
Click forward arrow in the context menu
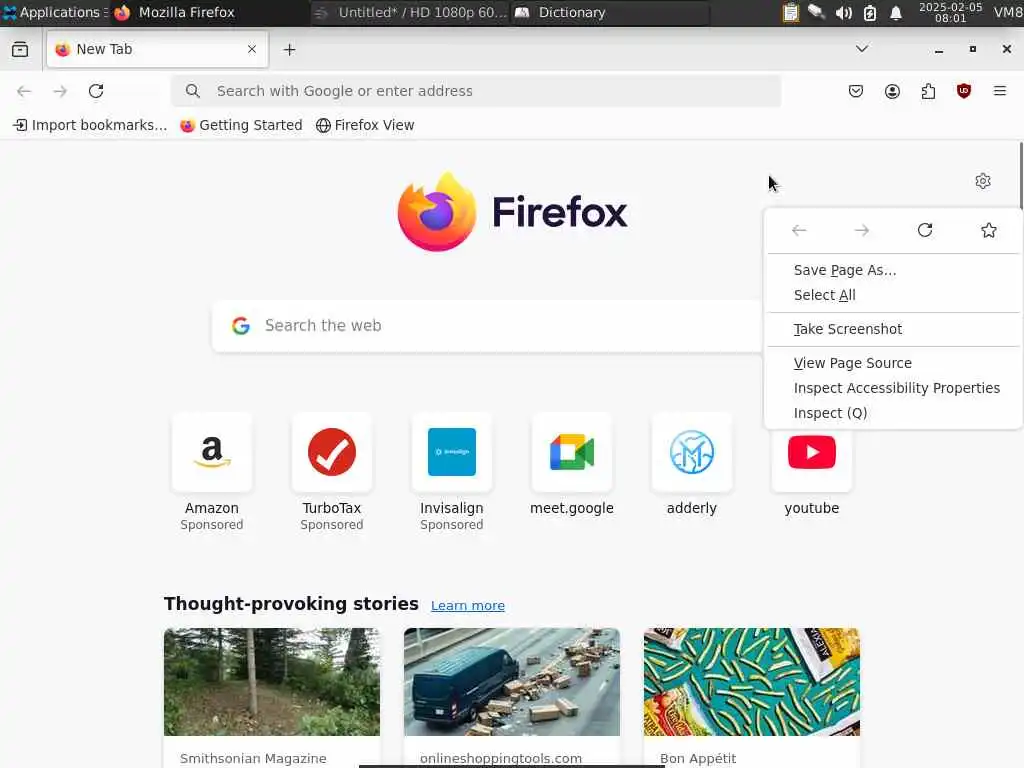(861, 231)
